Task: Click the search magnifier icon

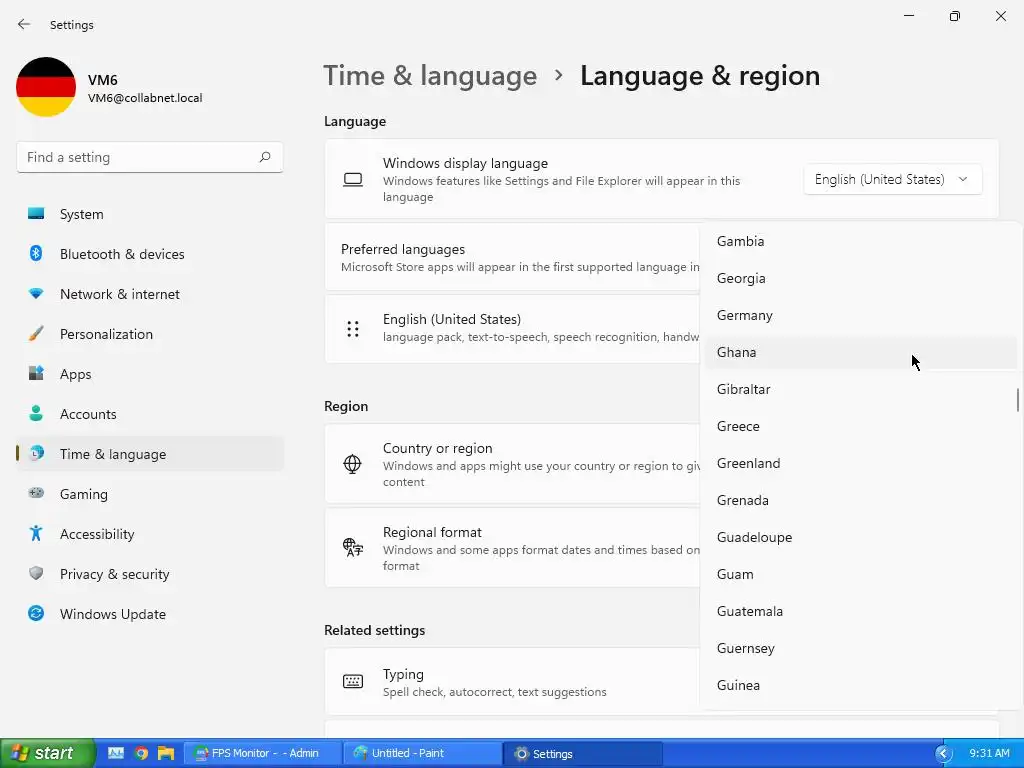Action: (264, 157)
